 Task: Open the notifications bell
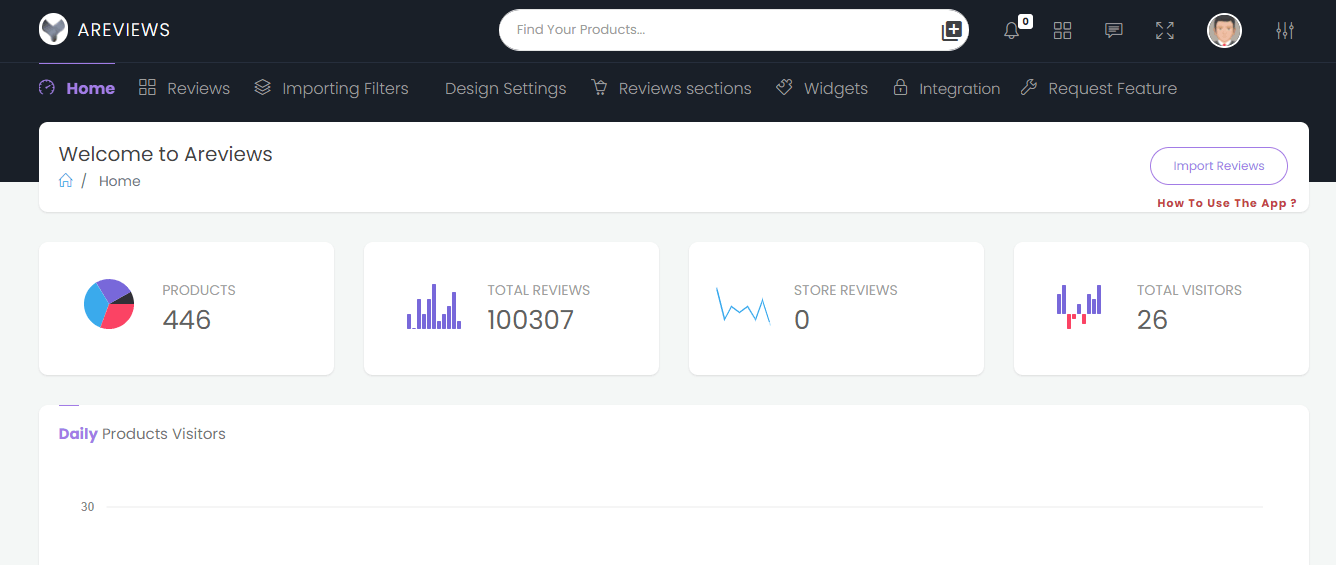point(1011,31)
